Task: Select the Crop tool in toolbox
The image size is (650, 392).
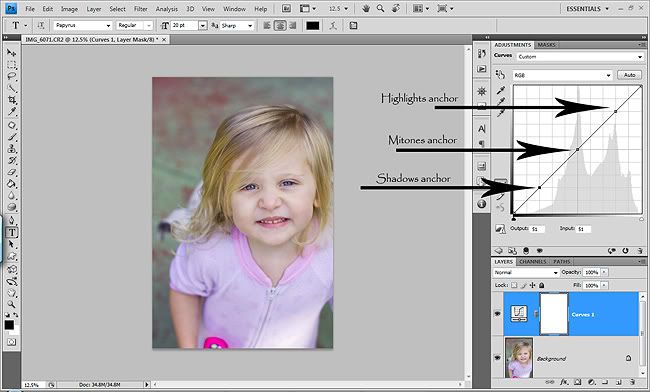Action: 12,100
